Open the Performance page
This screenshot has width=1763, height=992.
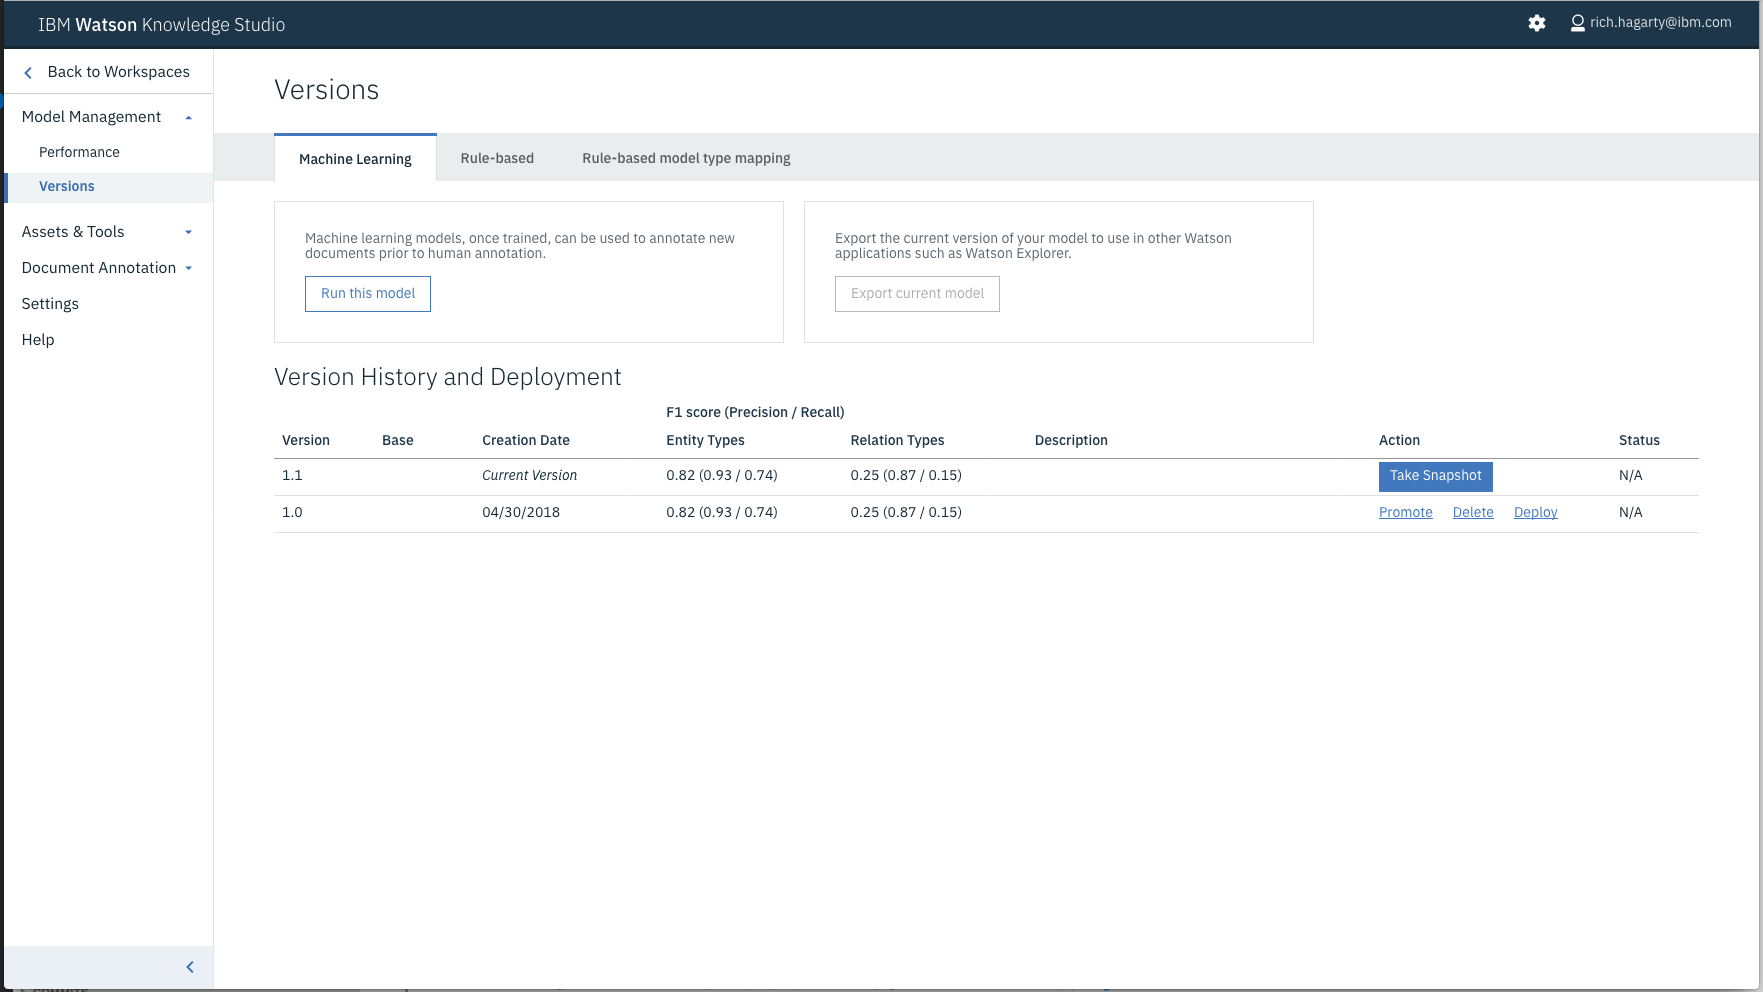point(79,152)
